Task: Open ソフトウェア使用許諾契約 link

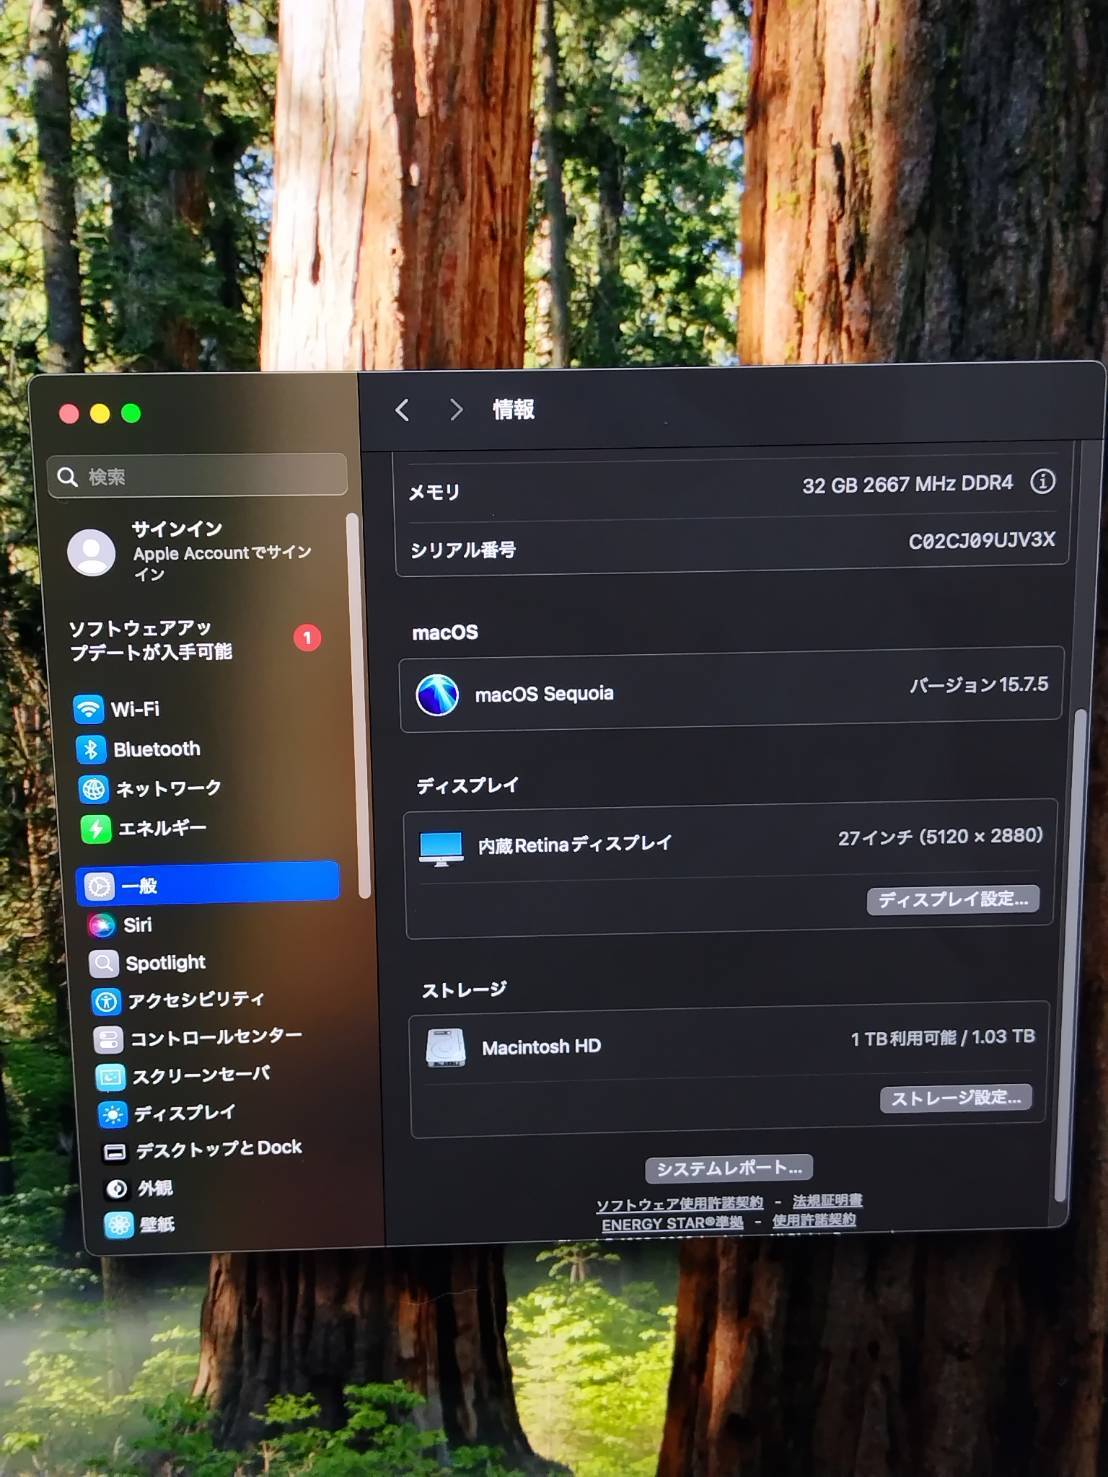Action: click(x=680, y=1204)
